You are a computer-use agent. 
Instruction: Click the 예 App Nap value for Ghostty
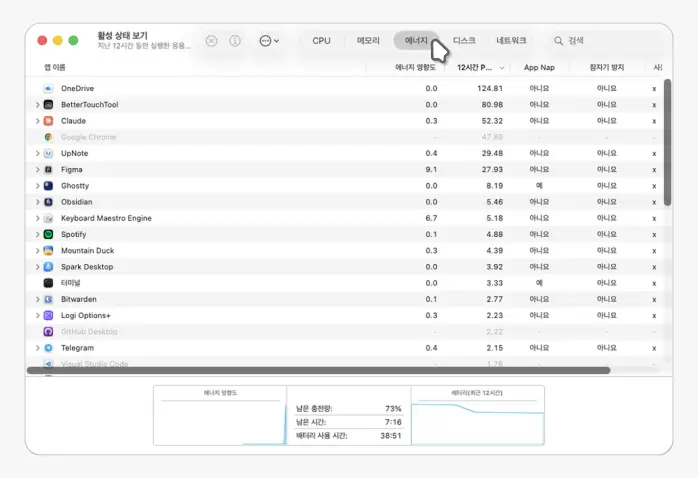click(539, 186)
